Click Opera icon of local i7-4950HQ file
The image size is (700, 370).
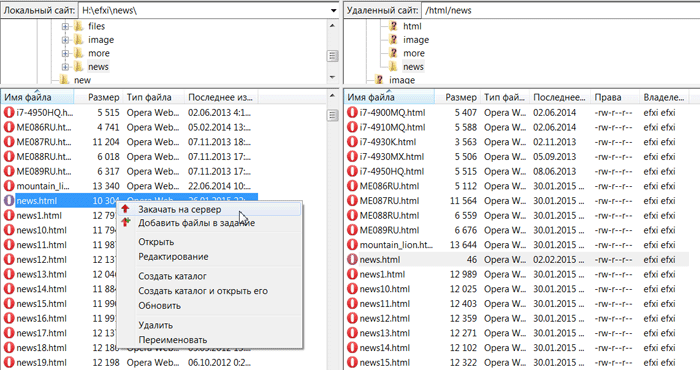pyautogui.click(x=9, y=112)
